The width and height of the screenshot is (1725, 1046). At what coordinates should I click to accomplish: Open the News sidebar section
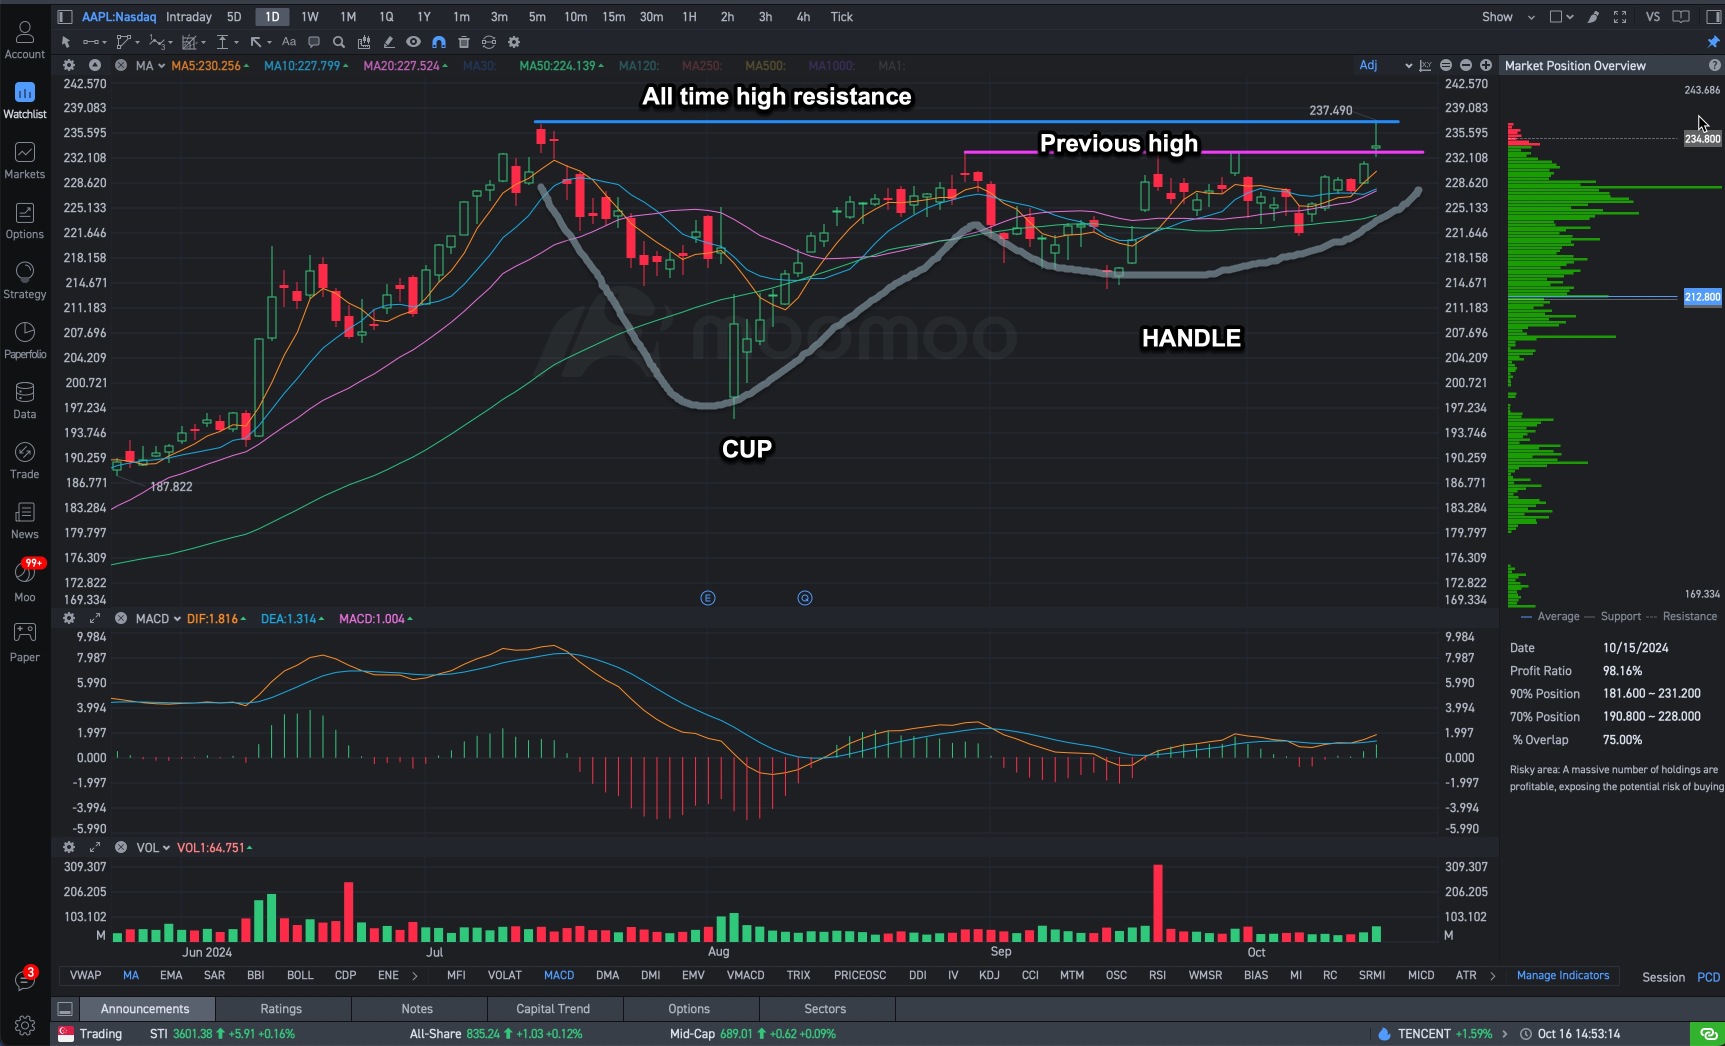(25, 520)
